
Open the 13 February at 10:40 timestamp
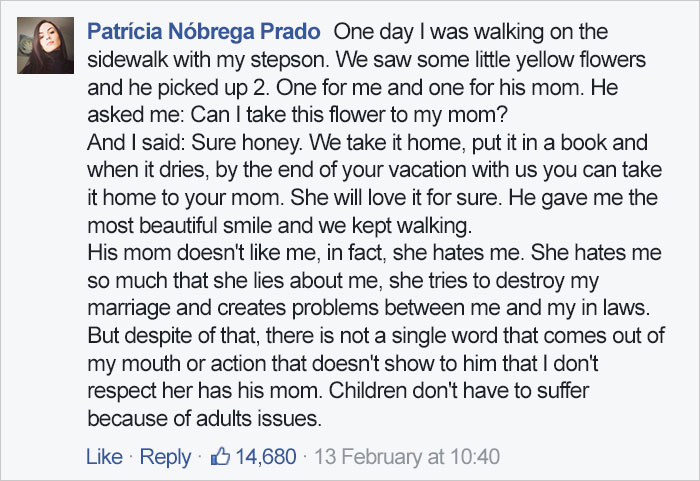click(x=406, y=457)
